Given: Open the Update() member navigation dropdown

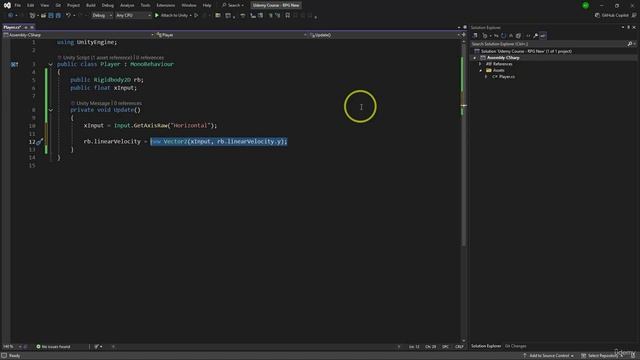Looking at the screenshot, I should click(x=384, y=35).
